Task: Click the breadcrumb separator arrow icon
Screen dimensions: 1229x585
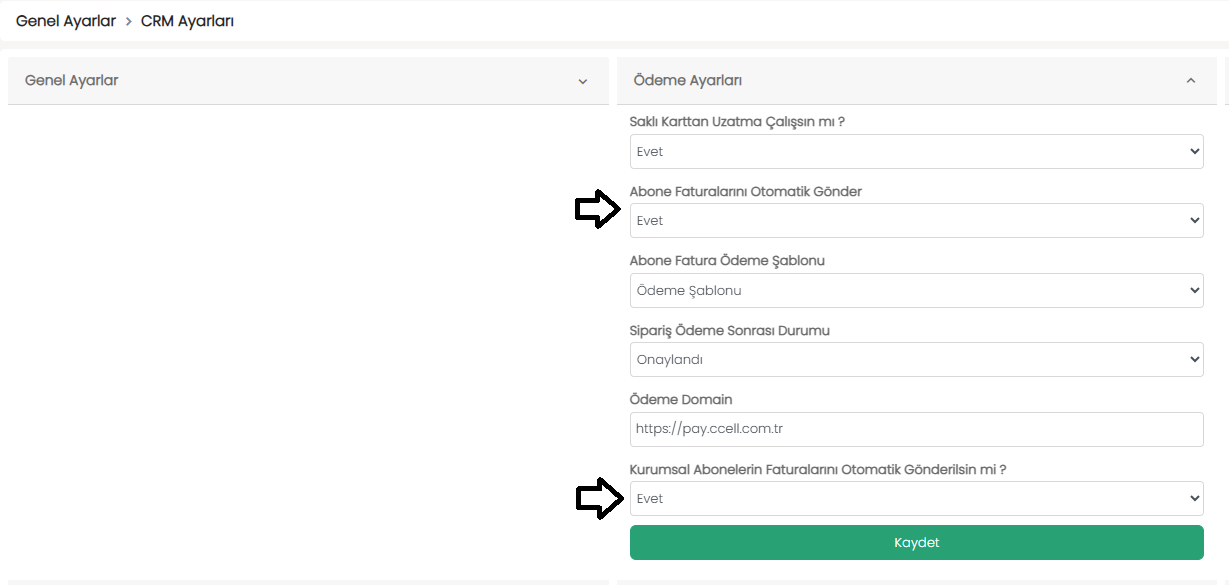Action: tap(129, 21)
